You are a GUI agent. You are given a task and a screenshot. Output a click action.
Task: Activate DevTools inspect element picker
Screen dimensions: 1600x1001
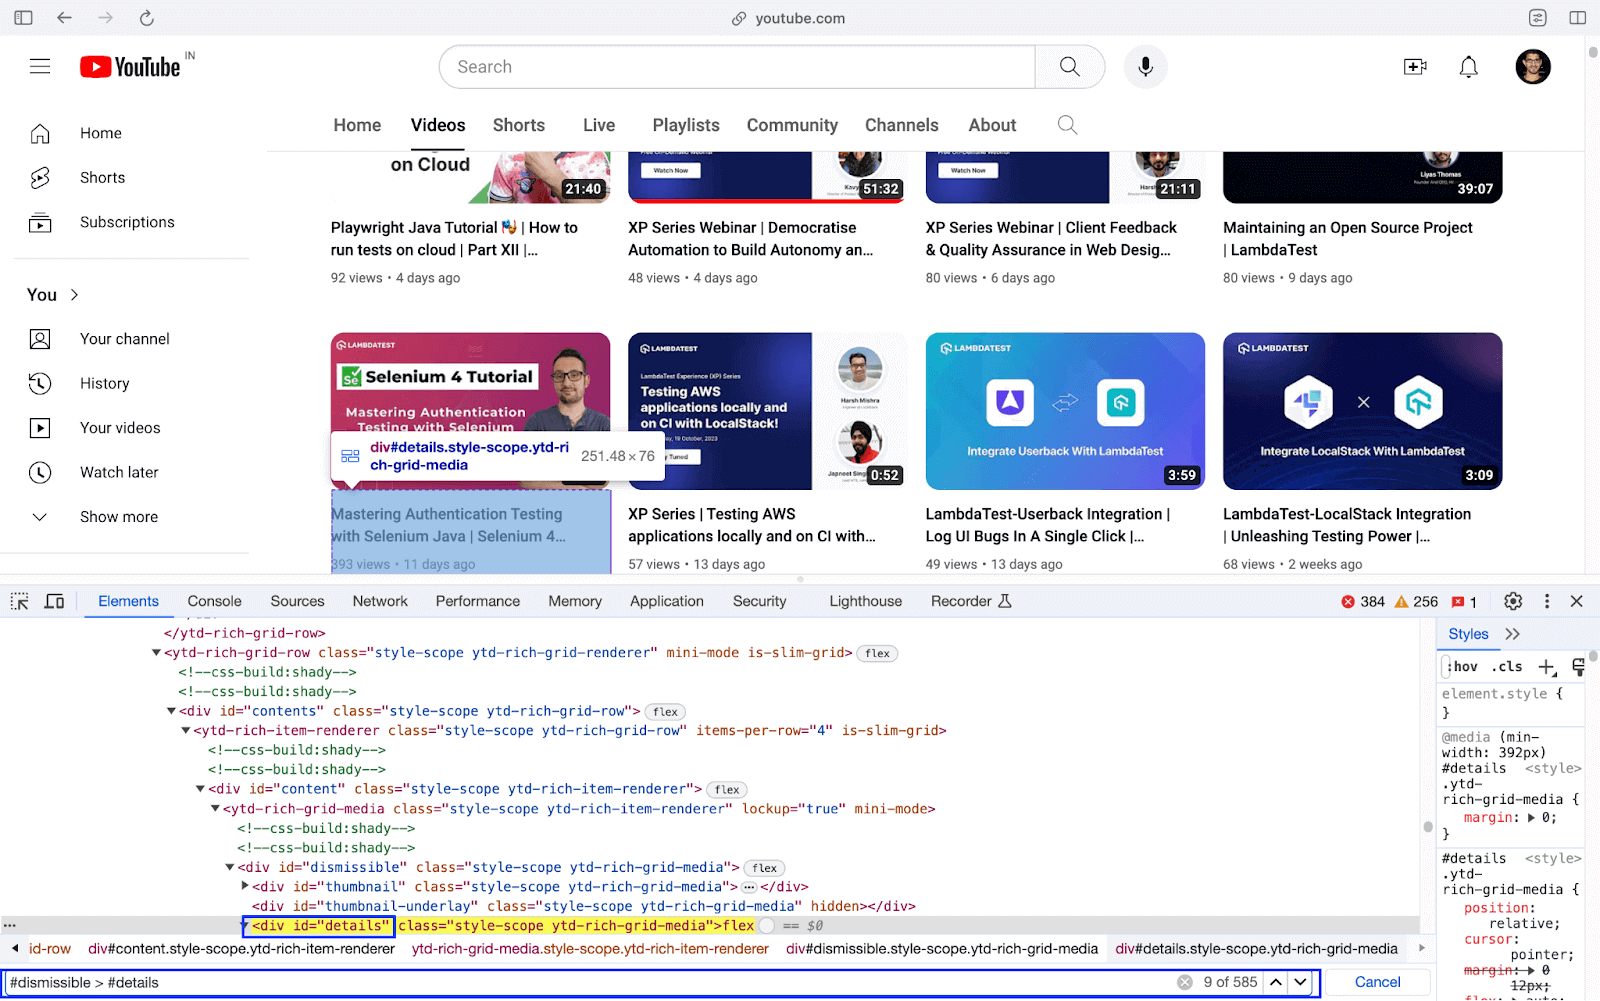click(20, 601)
